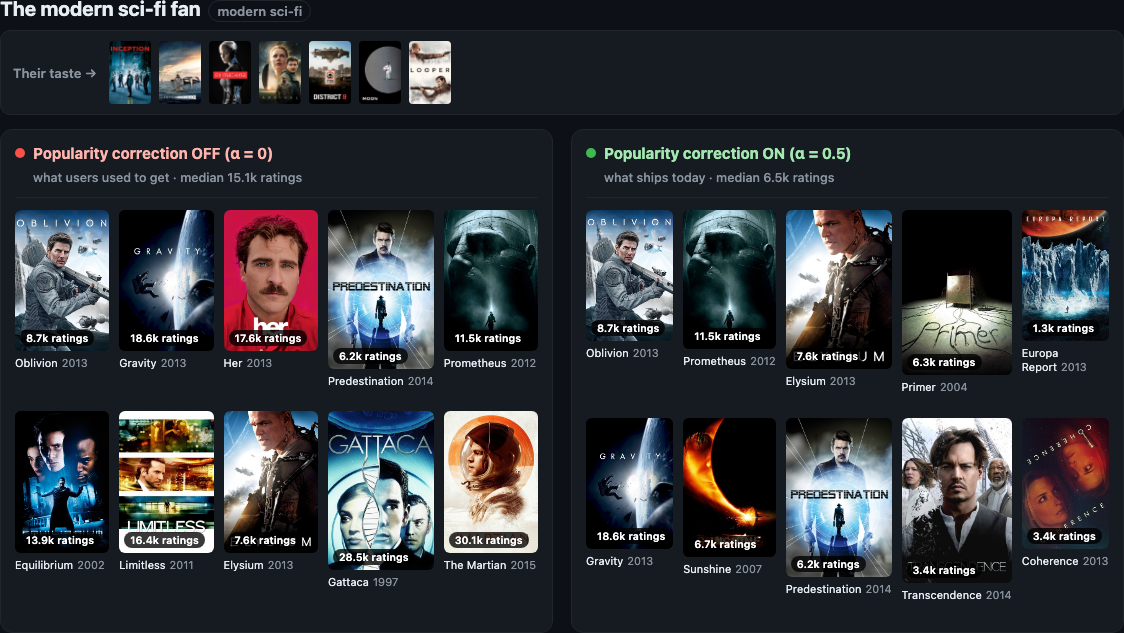This screenshot has width=1124, height=633.
Task: Click the red Popularity correction OFF status dot
Action: (x=20, y=153)
